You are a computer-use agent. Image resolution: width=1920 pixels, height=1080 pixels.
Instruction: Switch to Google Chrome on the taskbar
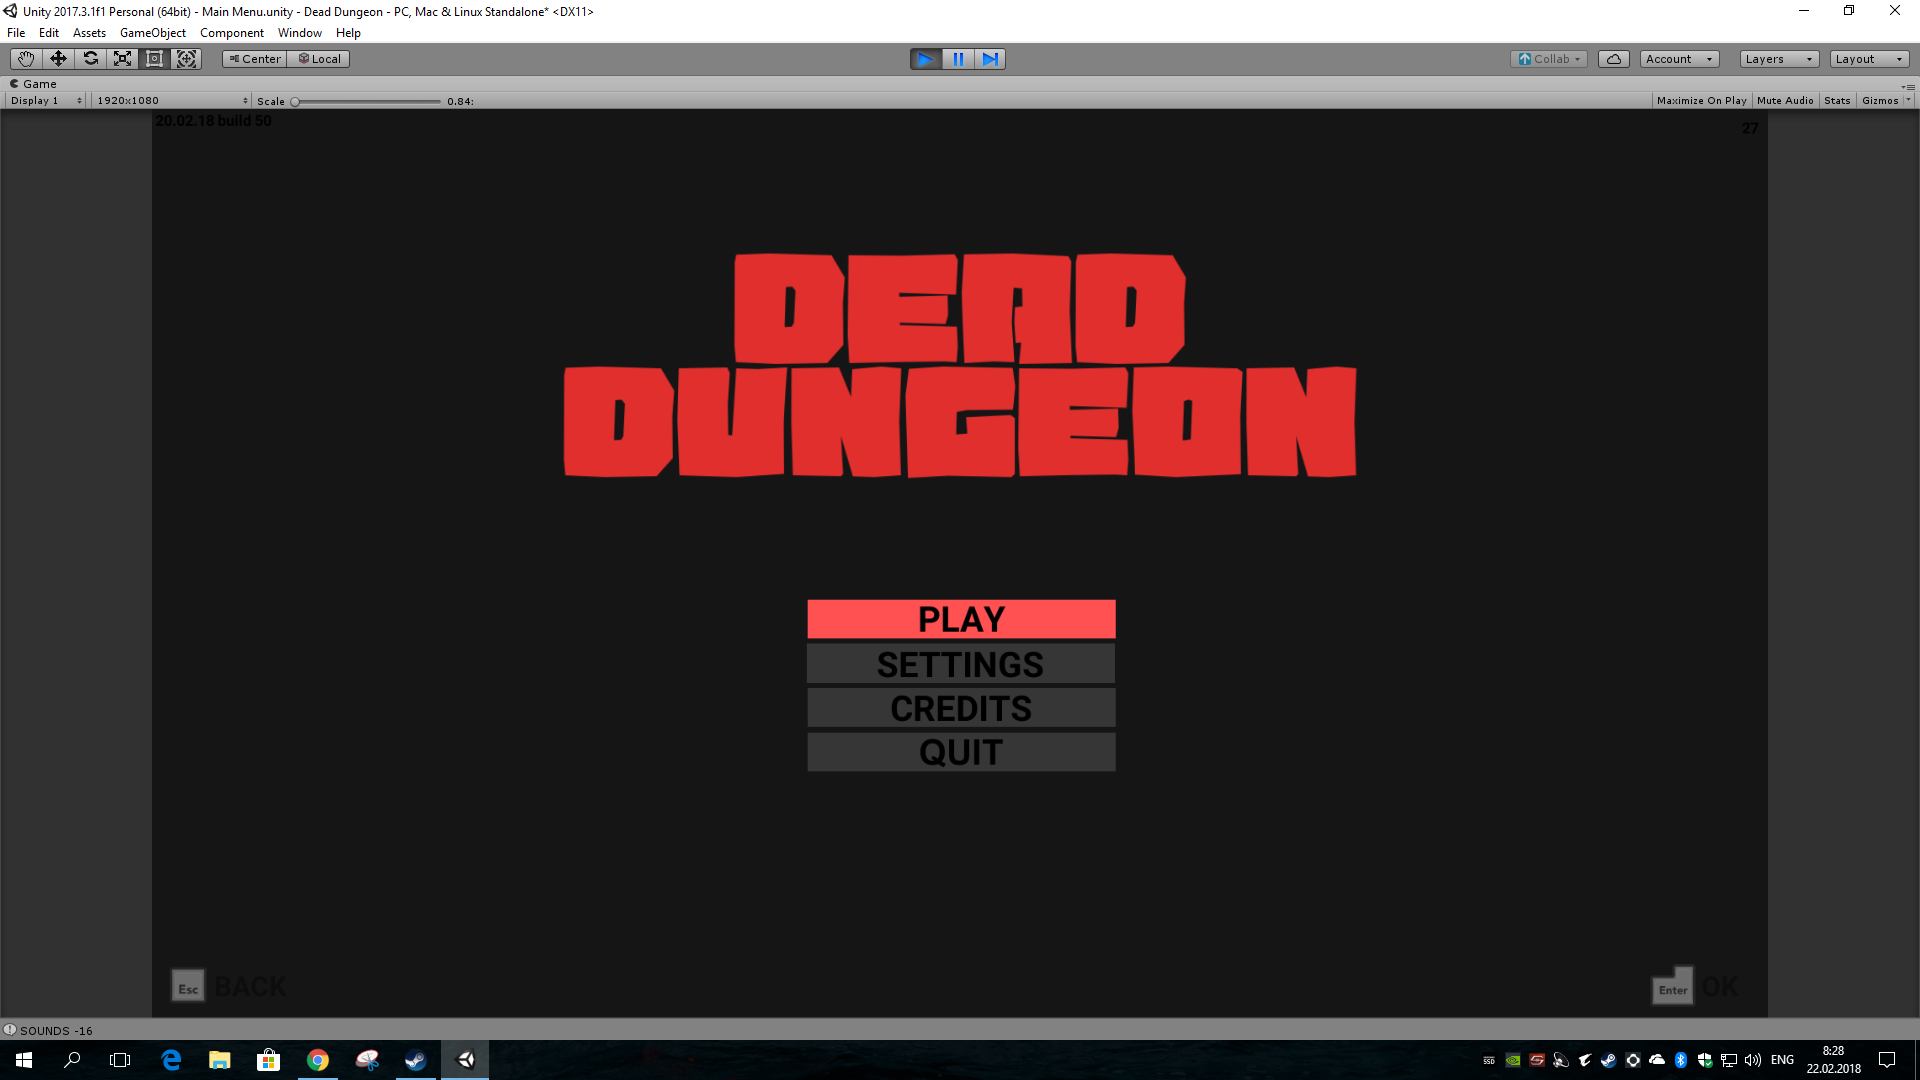click(318, 1060)
